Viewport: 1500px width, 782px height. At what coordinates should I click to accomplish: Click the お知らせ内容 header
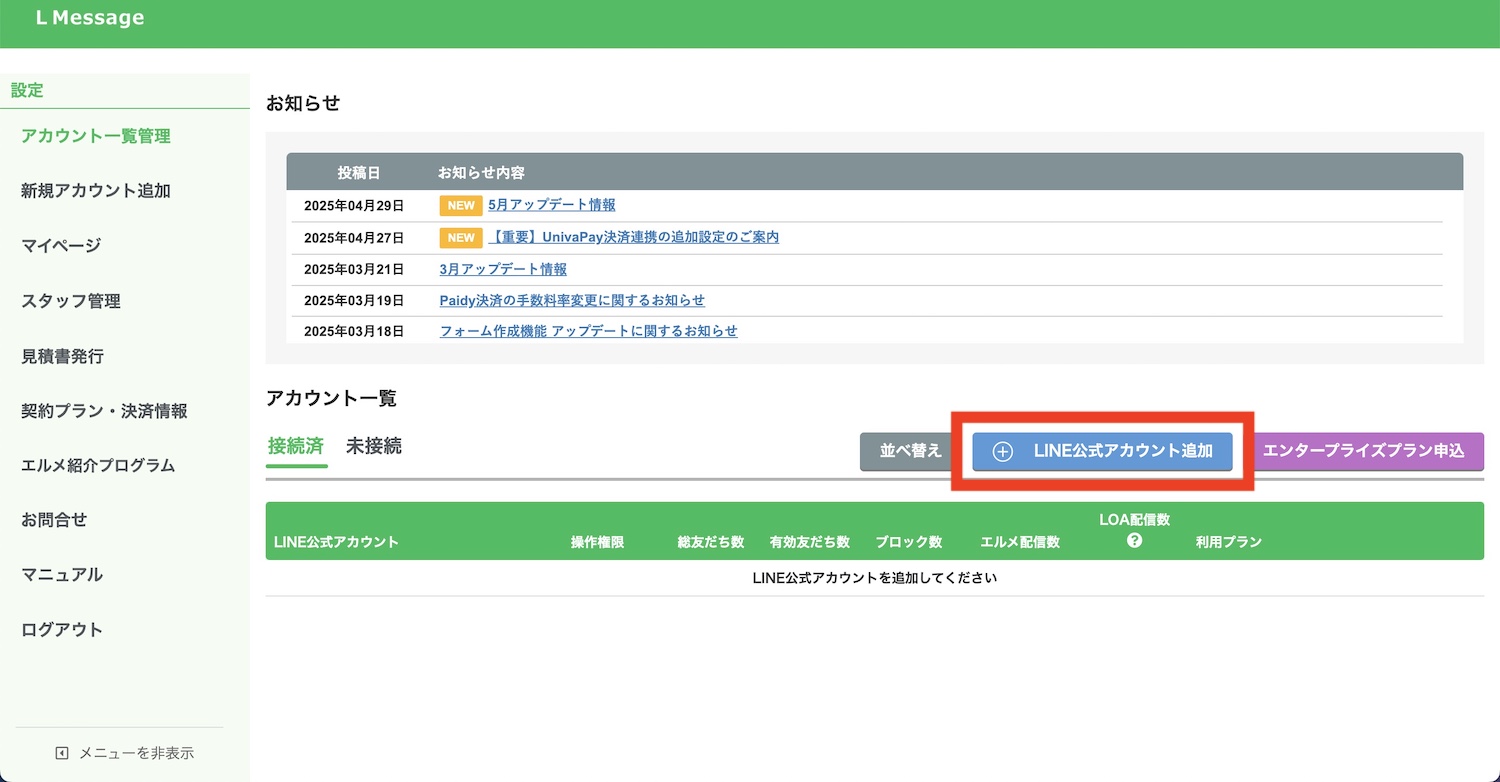(482, 173)
